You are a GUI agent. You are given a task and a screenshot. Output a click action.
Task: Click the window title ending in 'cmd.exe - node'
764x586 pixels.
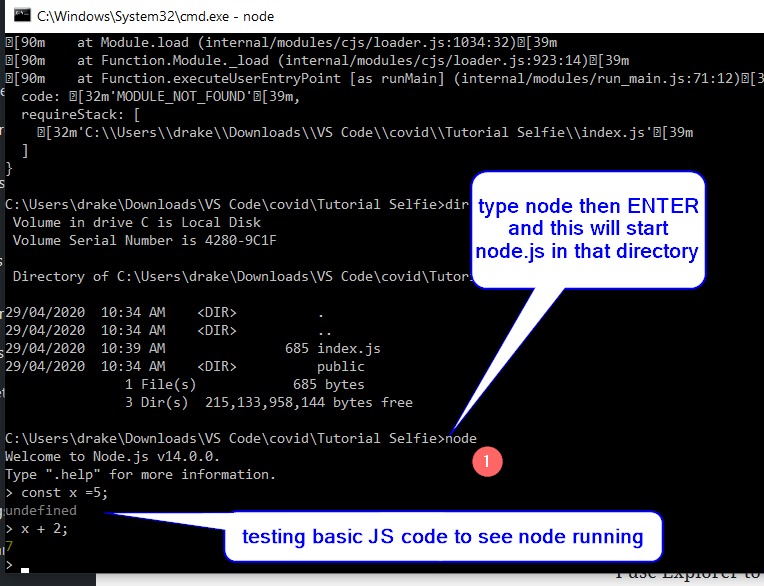pyautogui.click(x=155, y=16)
